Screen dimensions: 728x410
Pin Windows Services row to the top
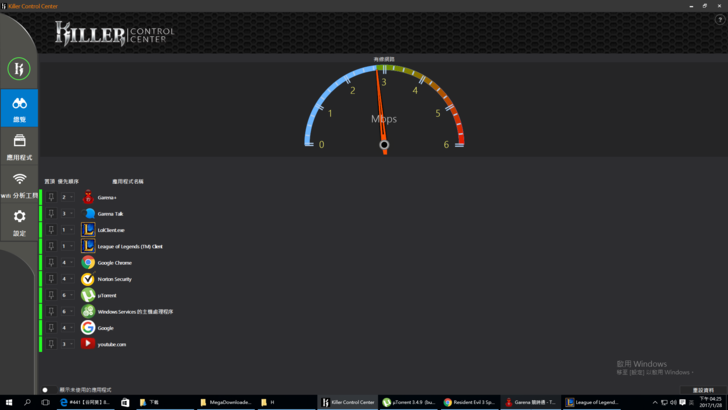[51, 311]
